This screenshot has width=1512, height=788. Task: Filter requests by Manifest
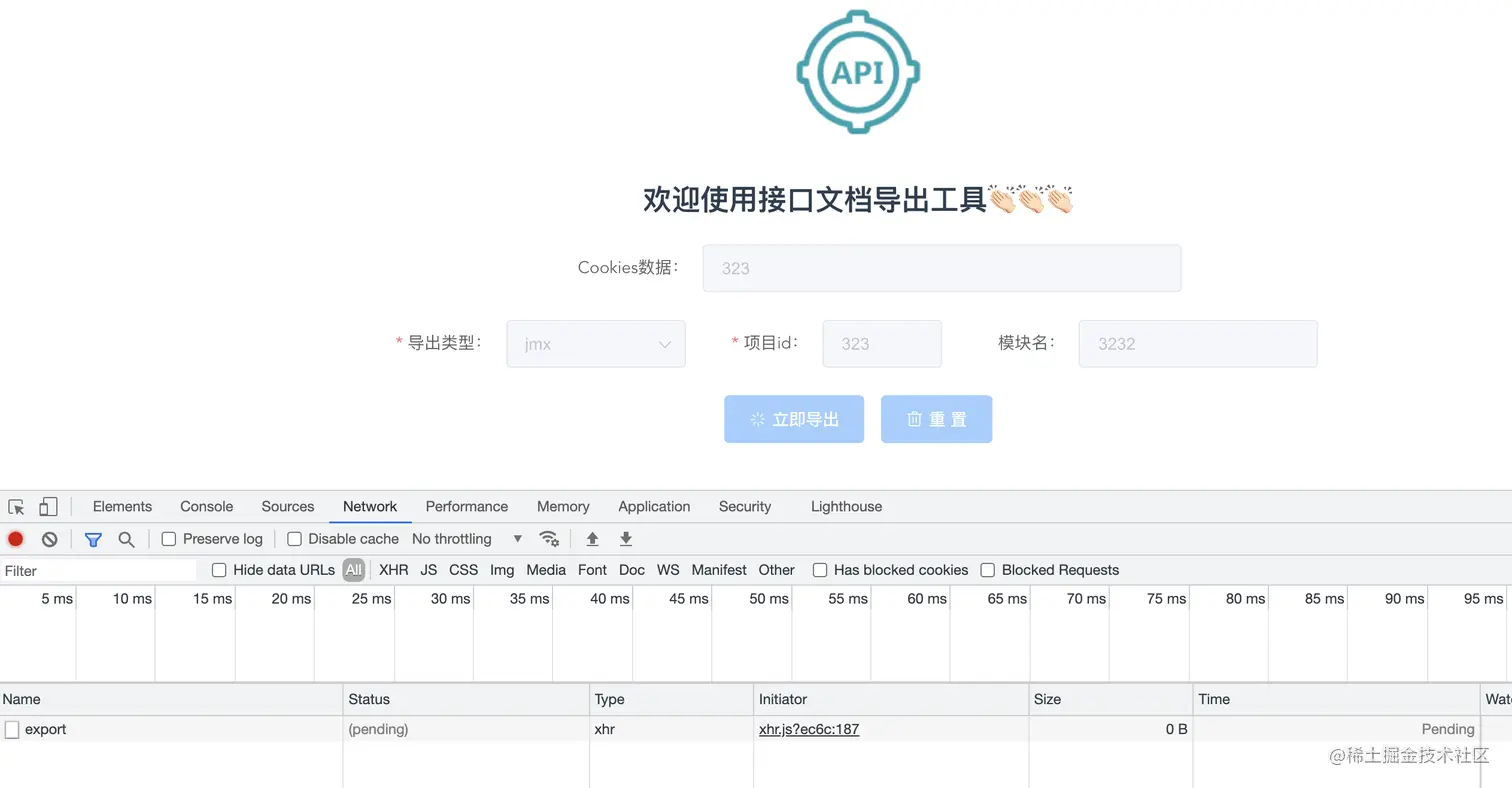pos(719,570)
